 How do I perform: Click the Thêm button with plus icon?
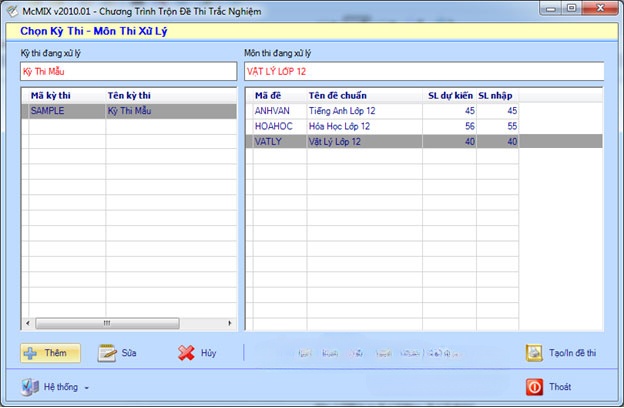[x=51, y=353]
